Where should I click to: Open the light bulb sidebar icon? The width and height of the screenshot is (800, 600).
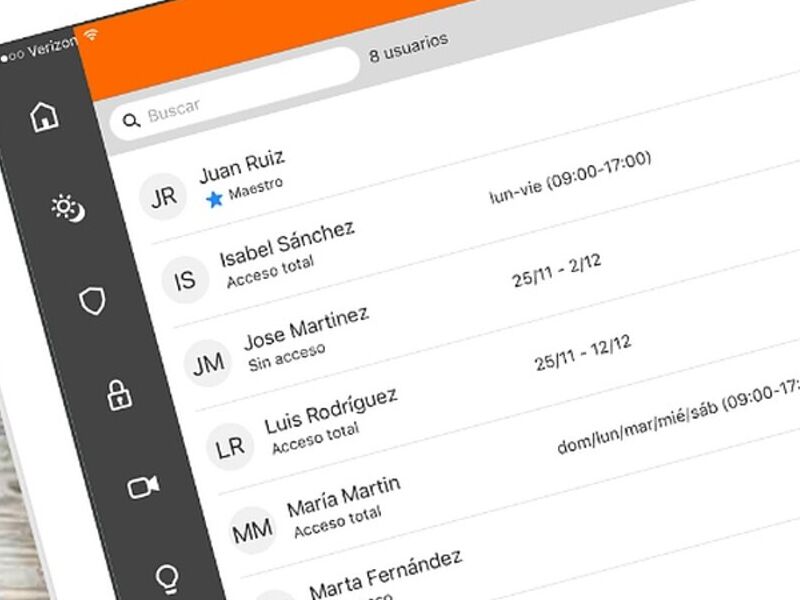pyautogui.click(x=167, y=579)
